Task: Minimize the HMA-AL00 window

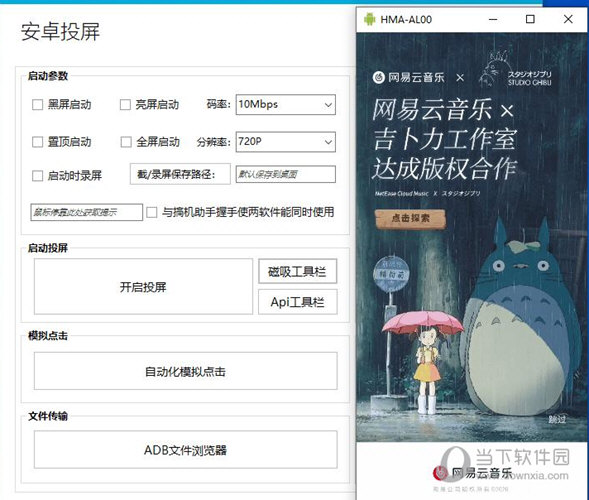Action: click(493, 19)
